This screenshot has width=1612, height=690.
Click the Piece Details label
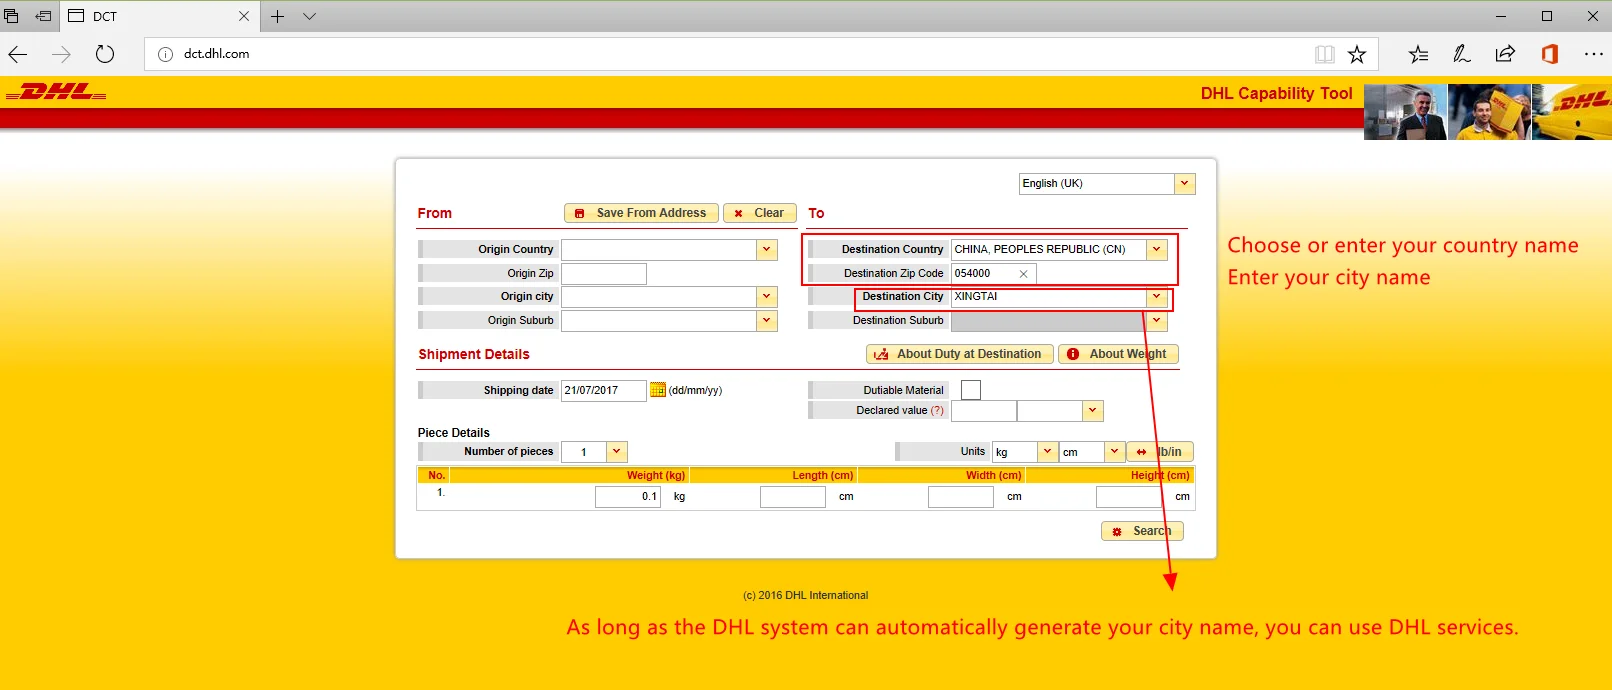(454, 433)
